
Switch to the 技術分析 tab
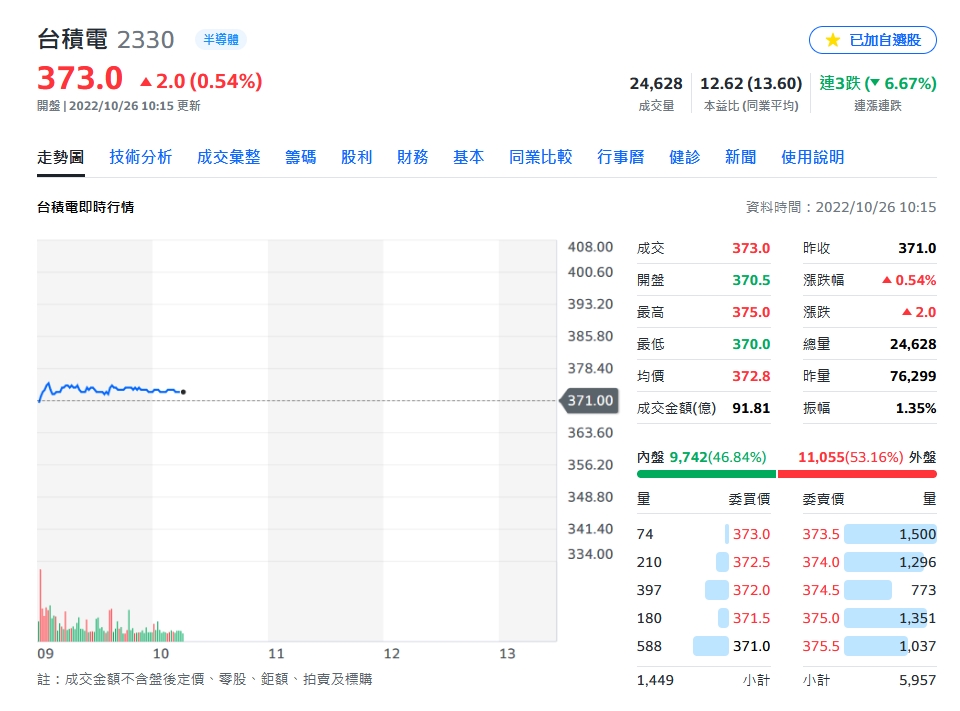point(141,157)
